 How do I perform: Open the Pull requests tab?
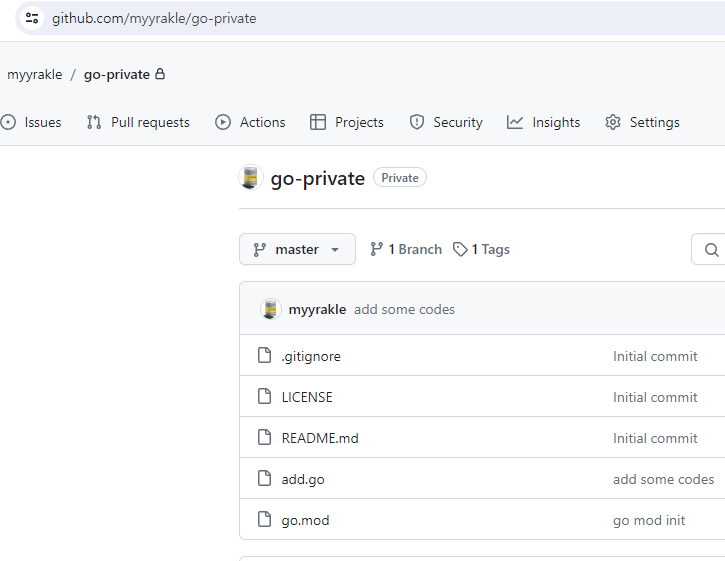(x=138, y=122)
